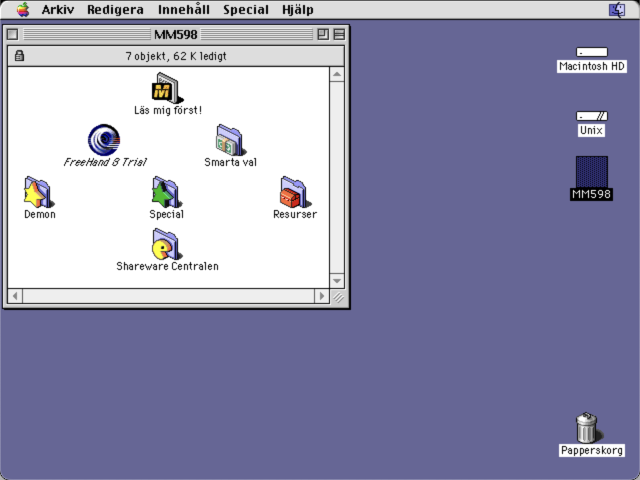
Task: Click the window resize grip corner
Action: pos(337,296)
